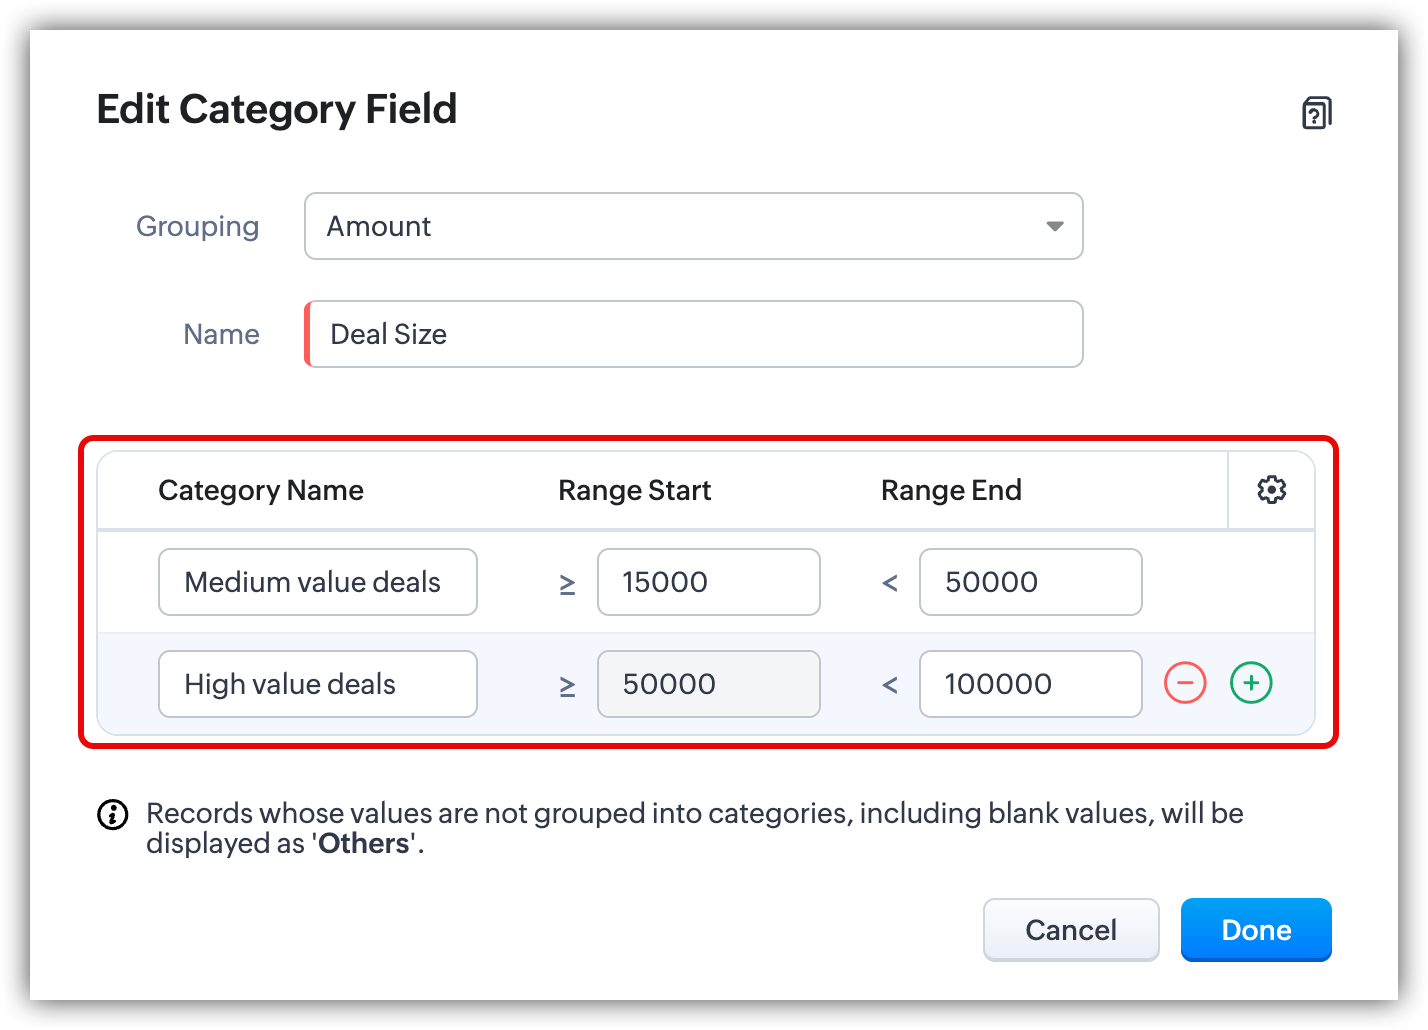Screen dimensions: 1428x1030
Task: Click the less-than symbol before Medium range end
Action: pyautogui.click(x=889, y=583)
